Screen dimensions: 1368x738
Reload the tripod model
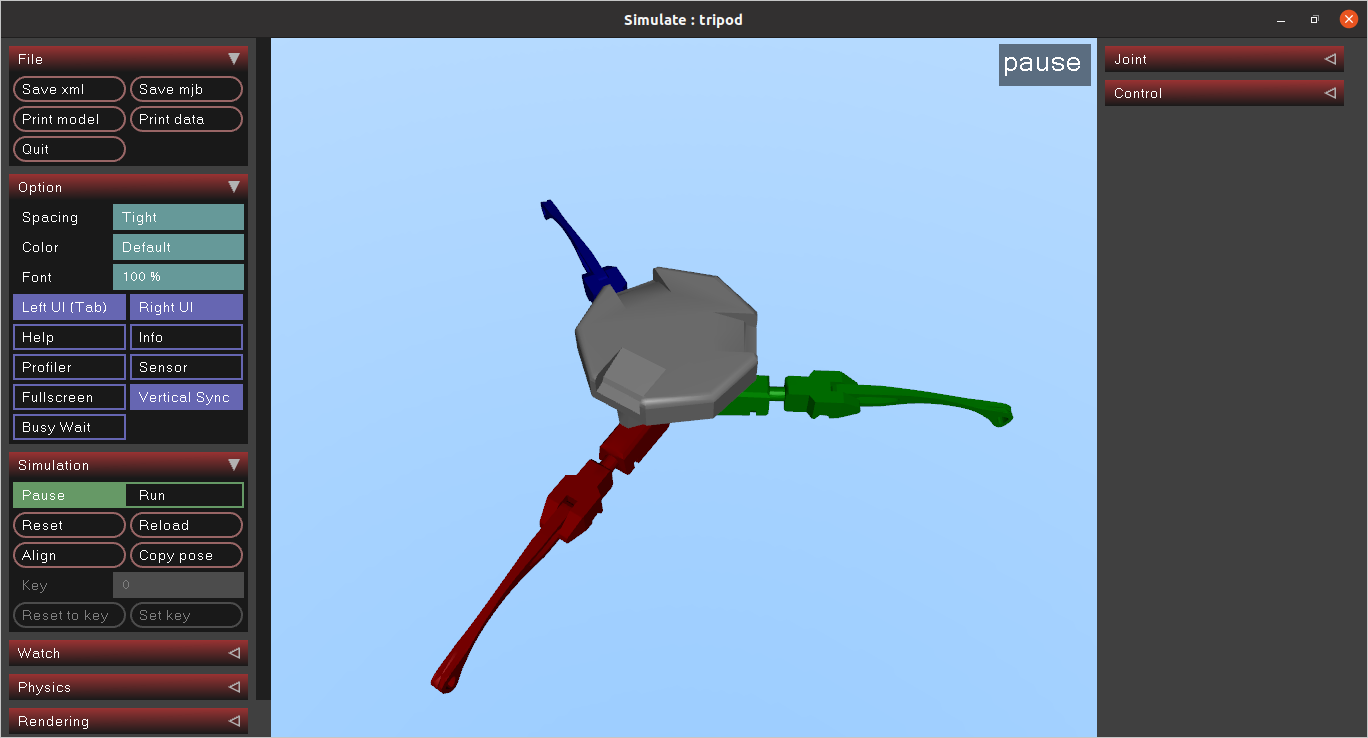(x=186, y=525)
